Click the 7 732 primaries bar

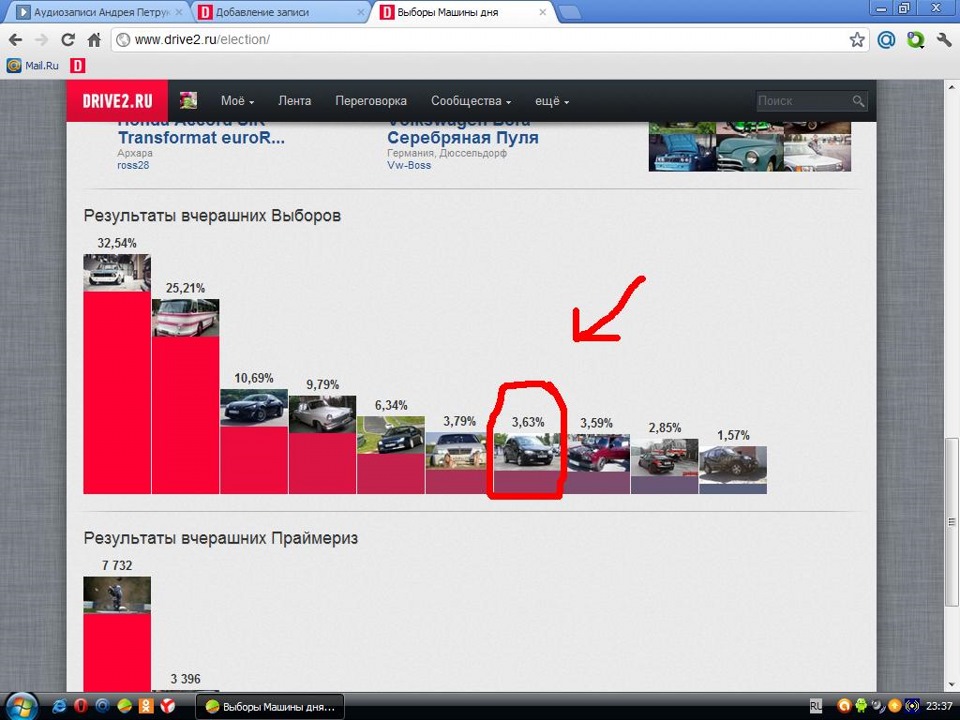117,653
